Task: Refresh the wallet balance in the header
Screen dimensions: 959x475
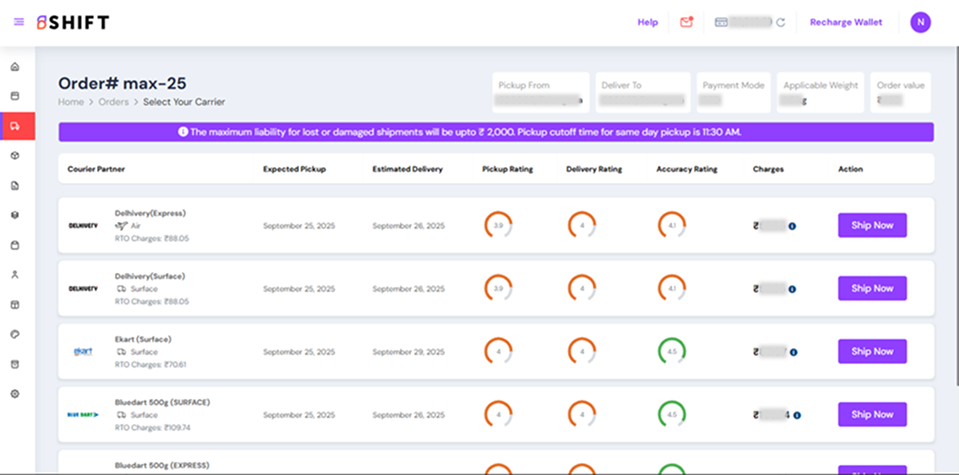Action: (x=780, y=22)
